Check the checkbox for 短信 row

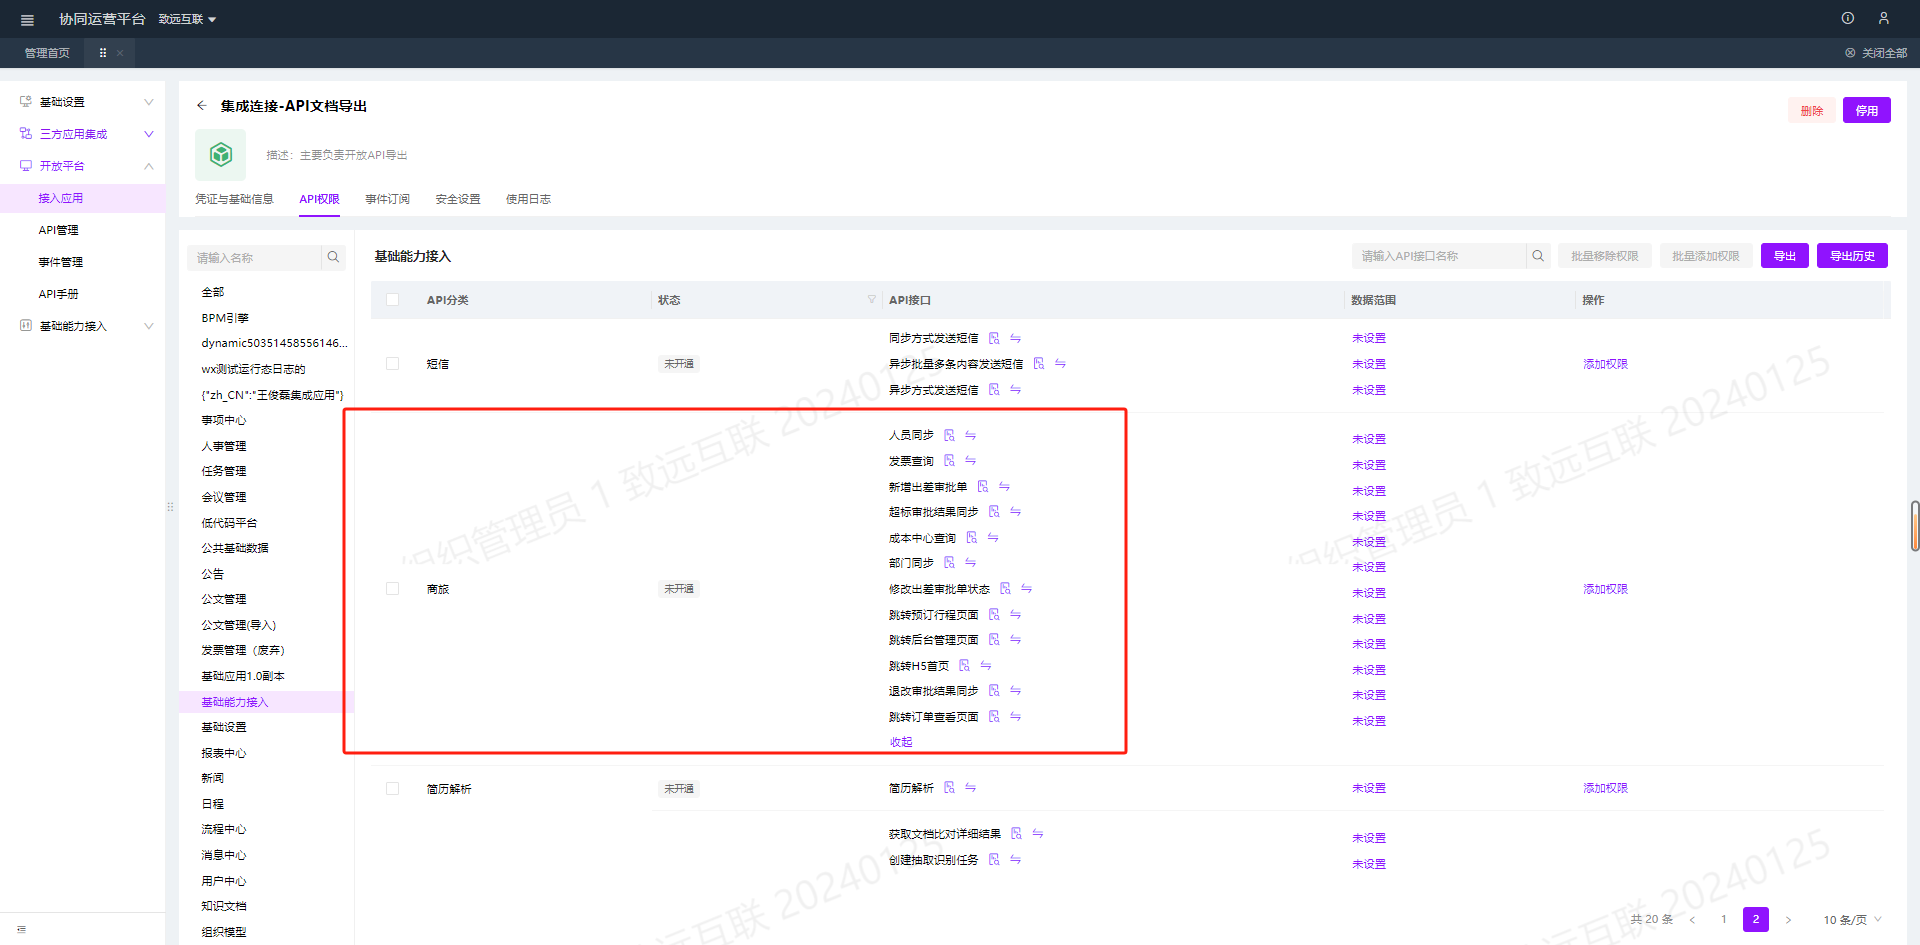click(x=392, y=364)
